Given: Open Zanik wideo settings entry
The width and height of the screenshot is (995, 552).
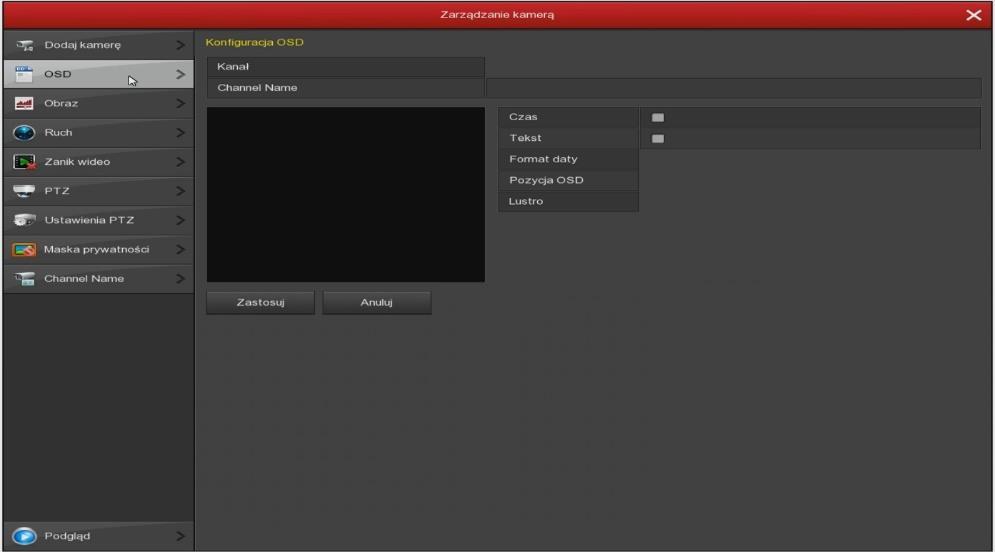Looking at the screenshot, I should coord(98,162).
